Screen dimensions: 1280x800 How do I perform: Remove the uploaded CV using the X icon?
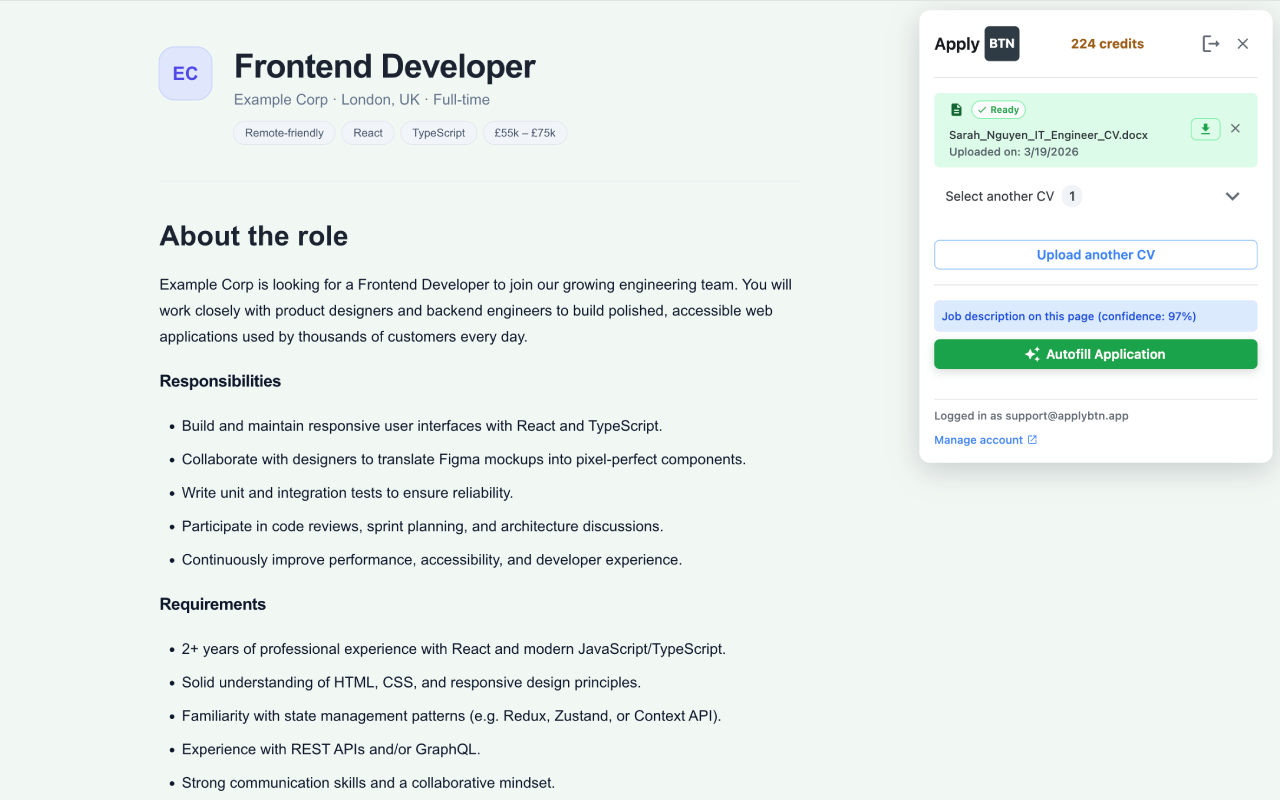click(1235, 129)
